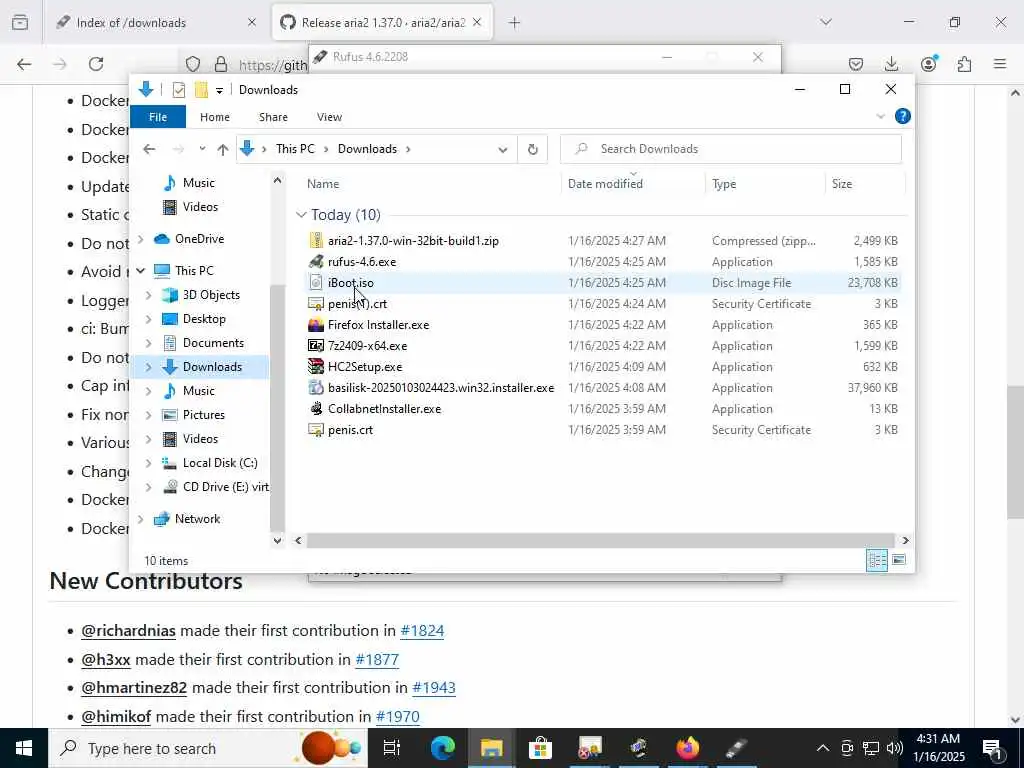
Task: Expand Local Disk (C:) node
Action: coord(149,463)
